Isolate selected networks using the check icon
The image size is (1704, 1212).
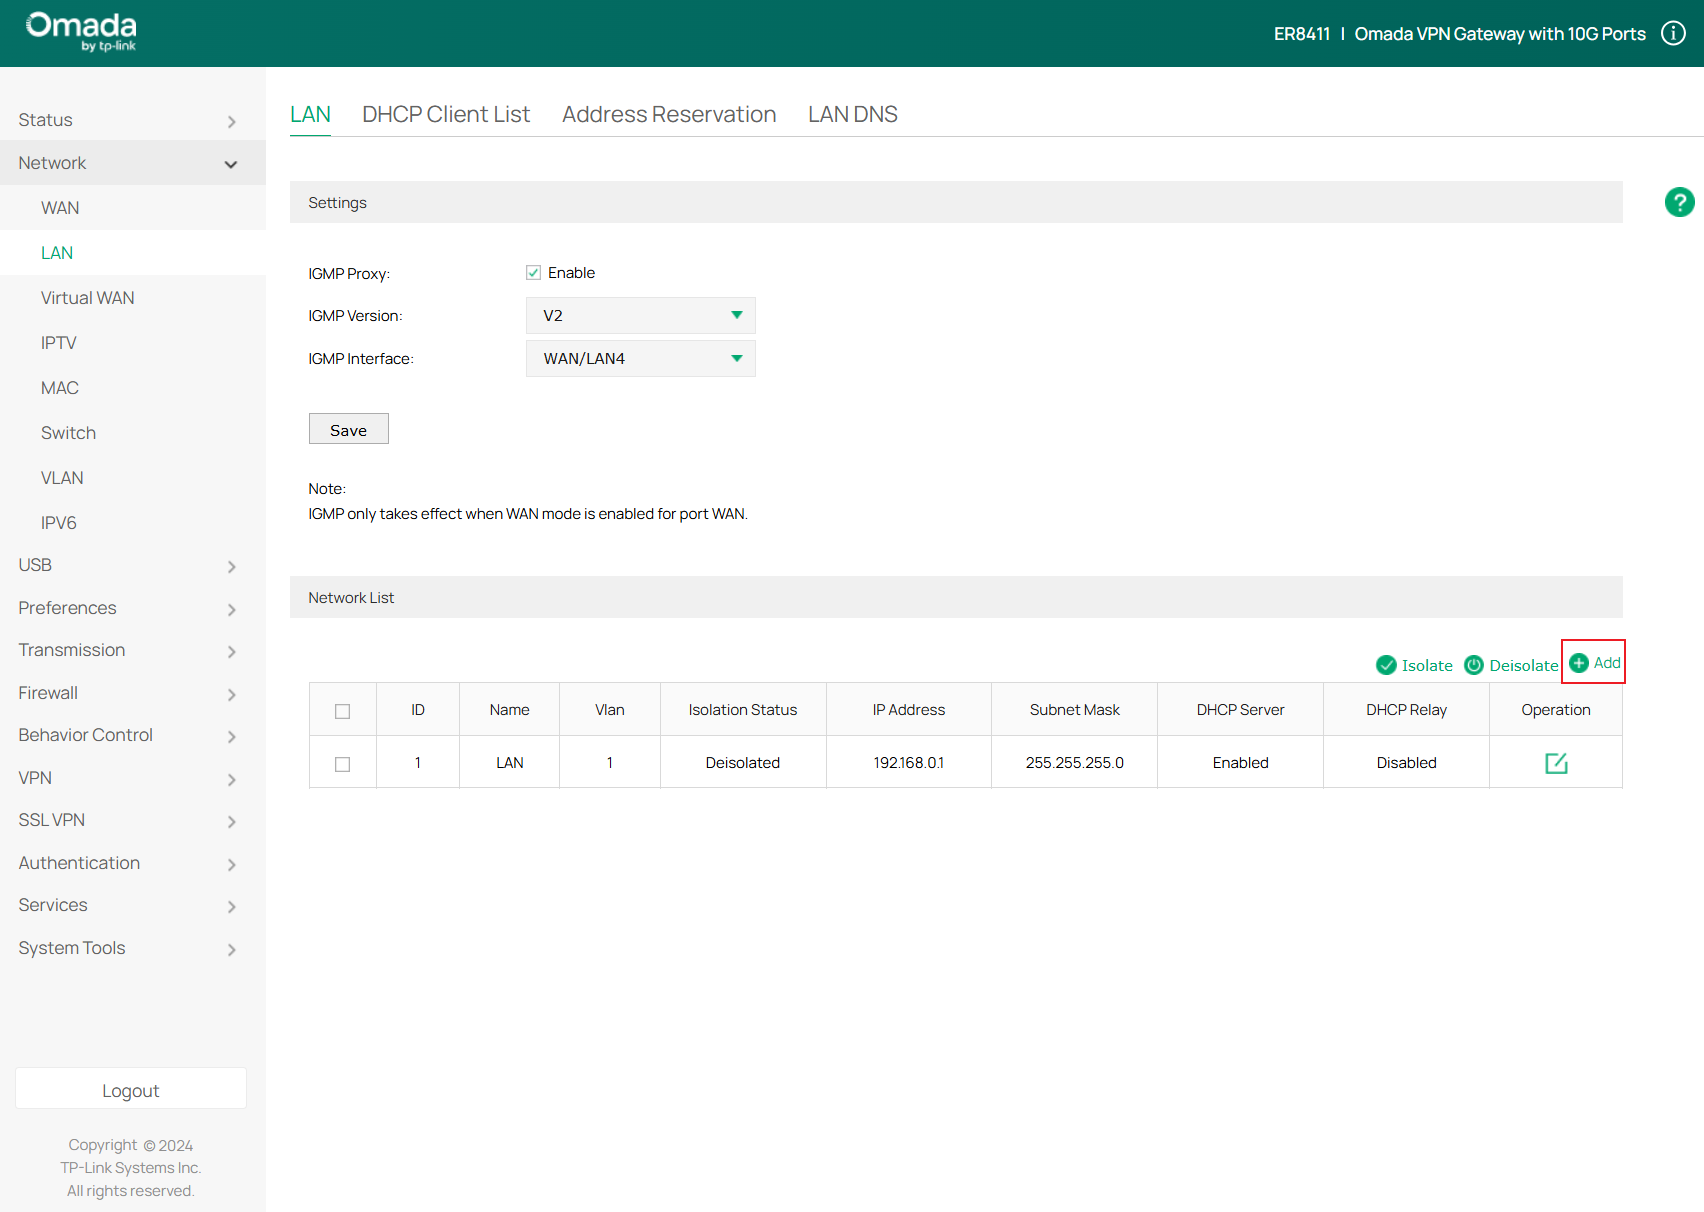pyautogui.click(x=1386, y=664)
